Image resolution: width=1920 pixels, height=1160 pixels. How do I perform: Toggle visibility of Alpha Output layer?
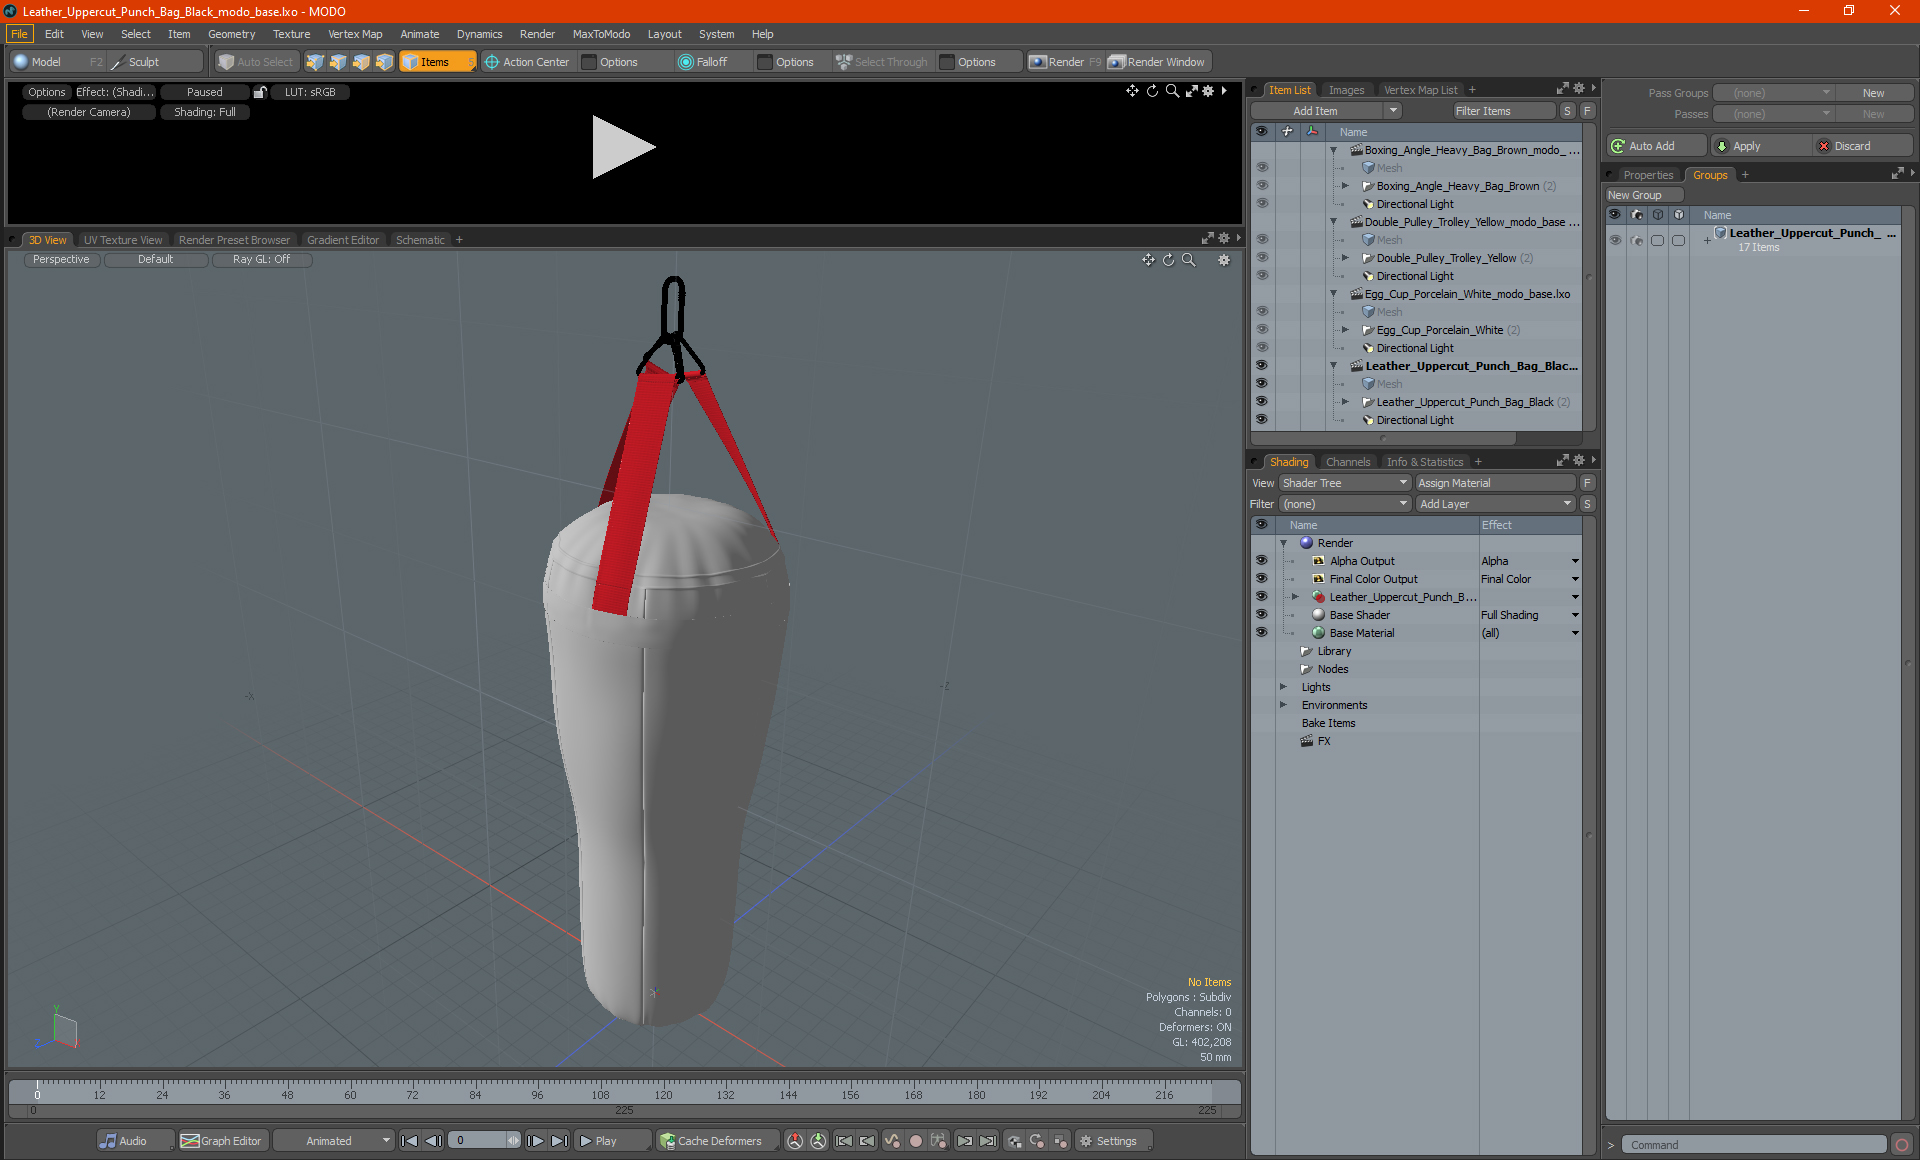coord(1261,561)
